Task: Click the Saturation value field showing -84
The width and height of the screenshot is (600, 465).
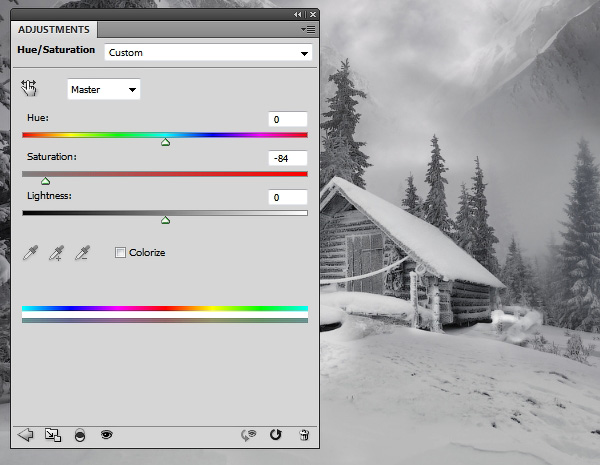Action: 288,158
